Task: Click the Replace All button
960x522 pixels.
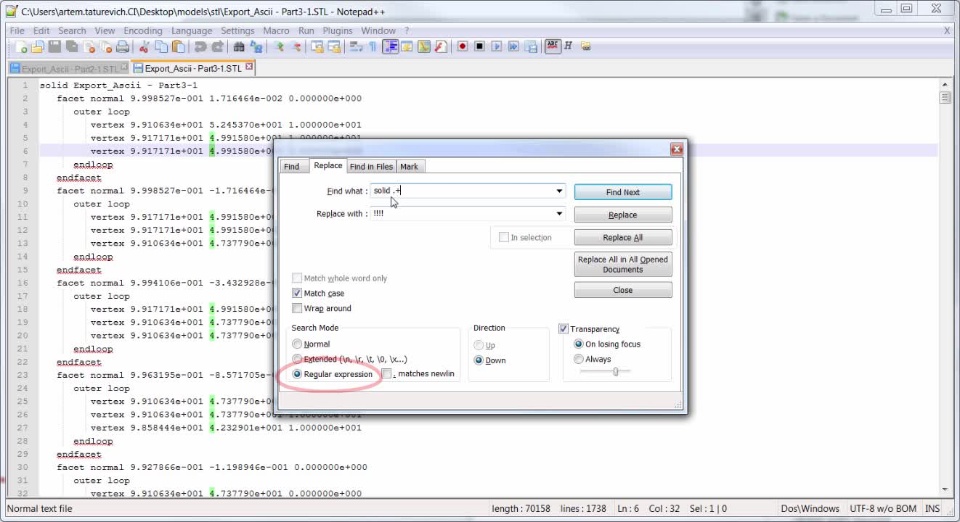Action: pyautogui.click(x=623, y=237)
